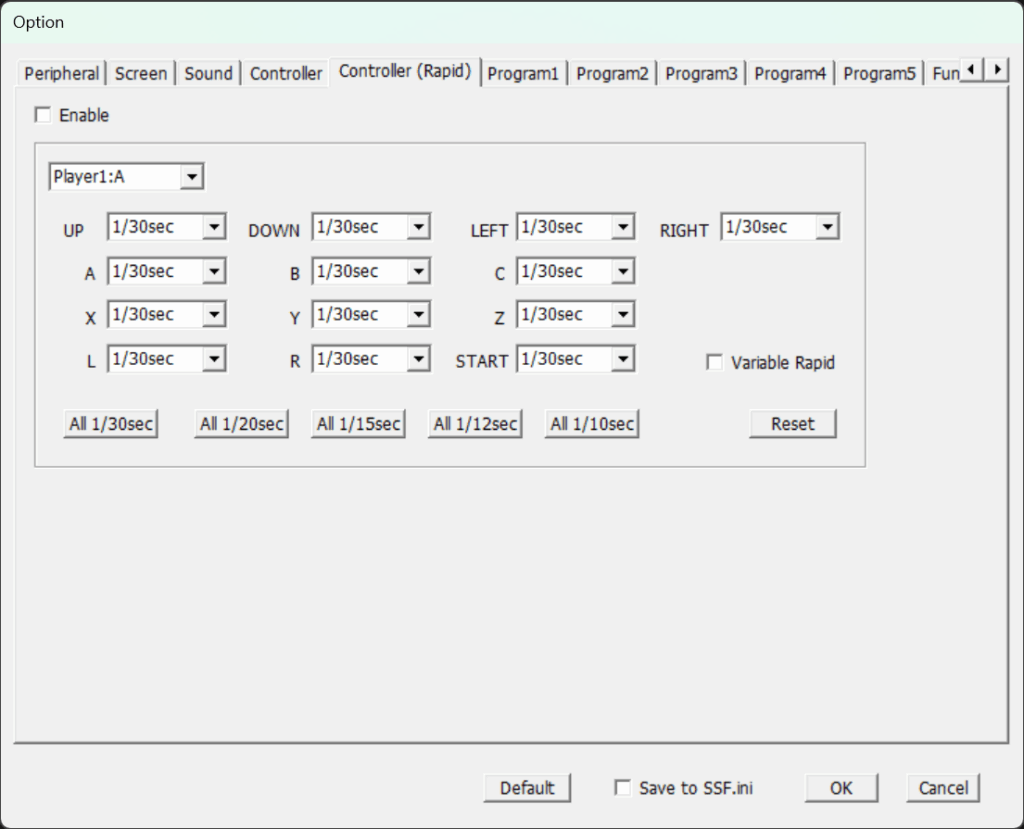Screen dimensions: 1024x829
Task: Open the Sound tab
Action: pyautogui.click(x=208, y=73)
